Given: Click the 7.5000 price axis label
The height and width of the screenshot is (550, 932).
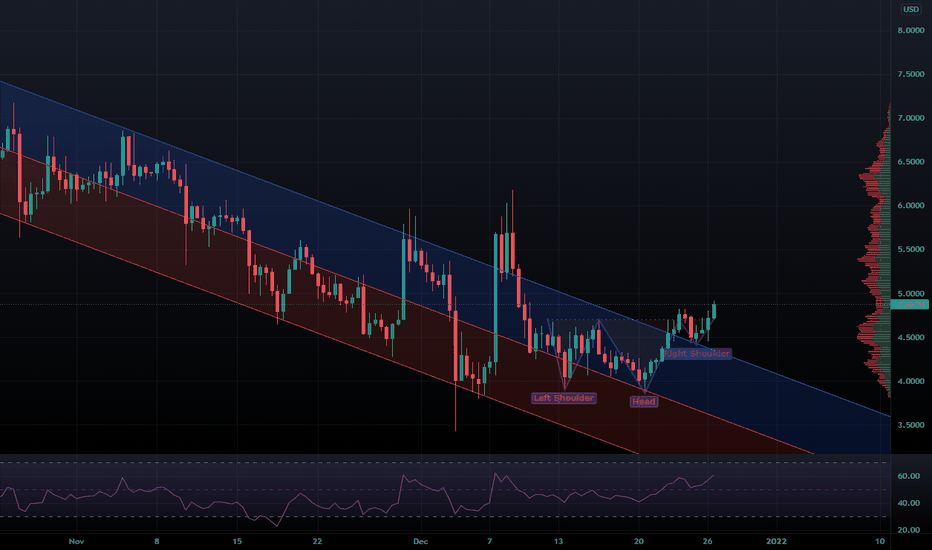Looking at the screenshot, I should [911, 74].
